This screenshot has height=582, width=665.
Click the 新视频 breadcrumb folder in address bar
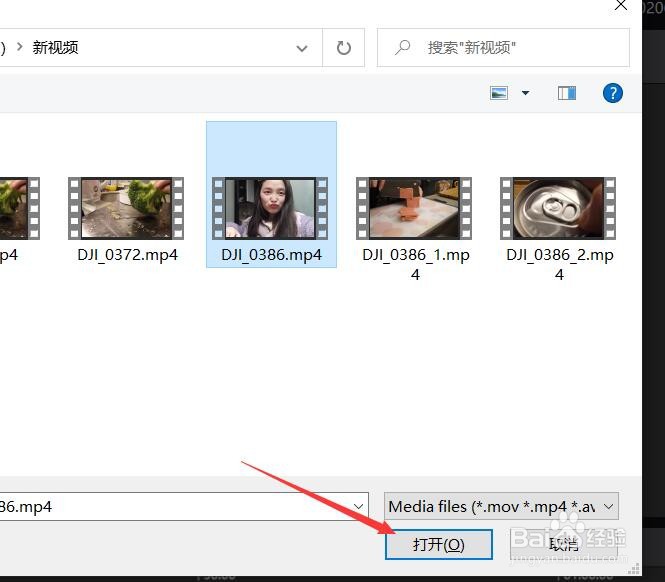tap(56, 48)
